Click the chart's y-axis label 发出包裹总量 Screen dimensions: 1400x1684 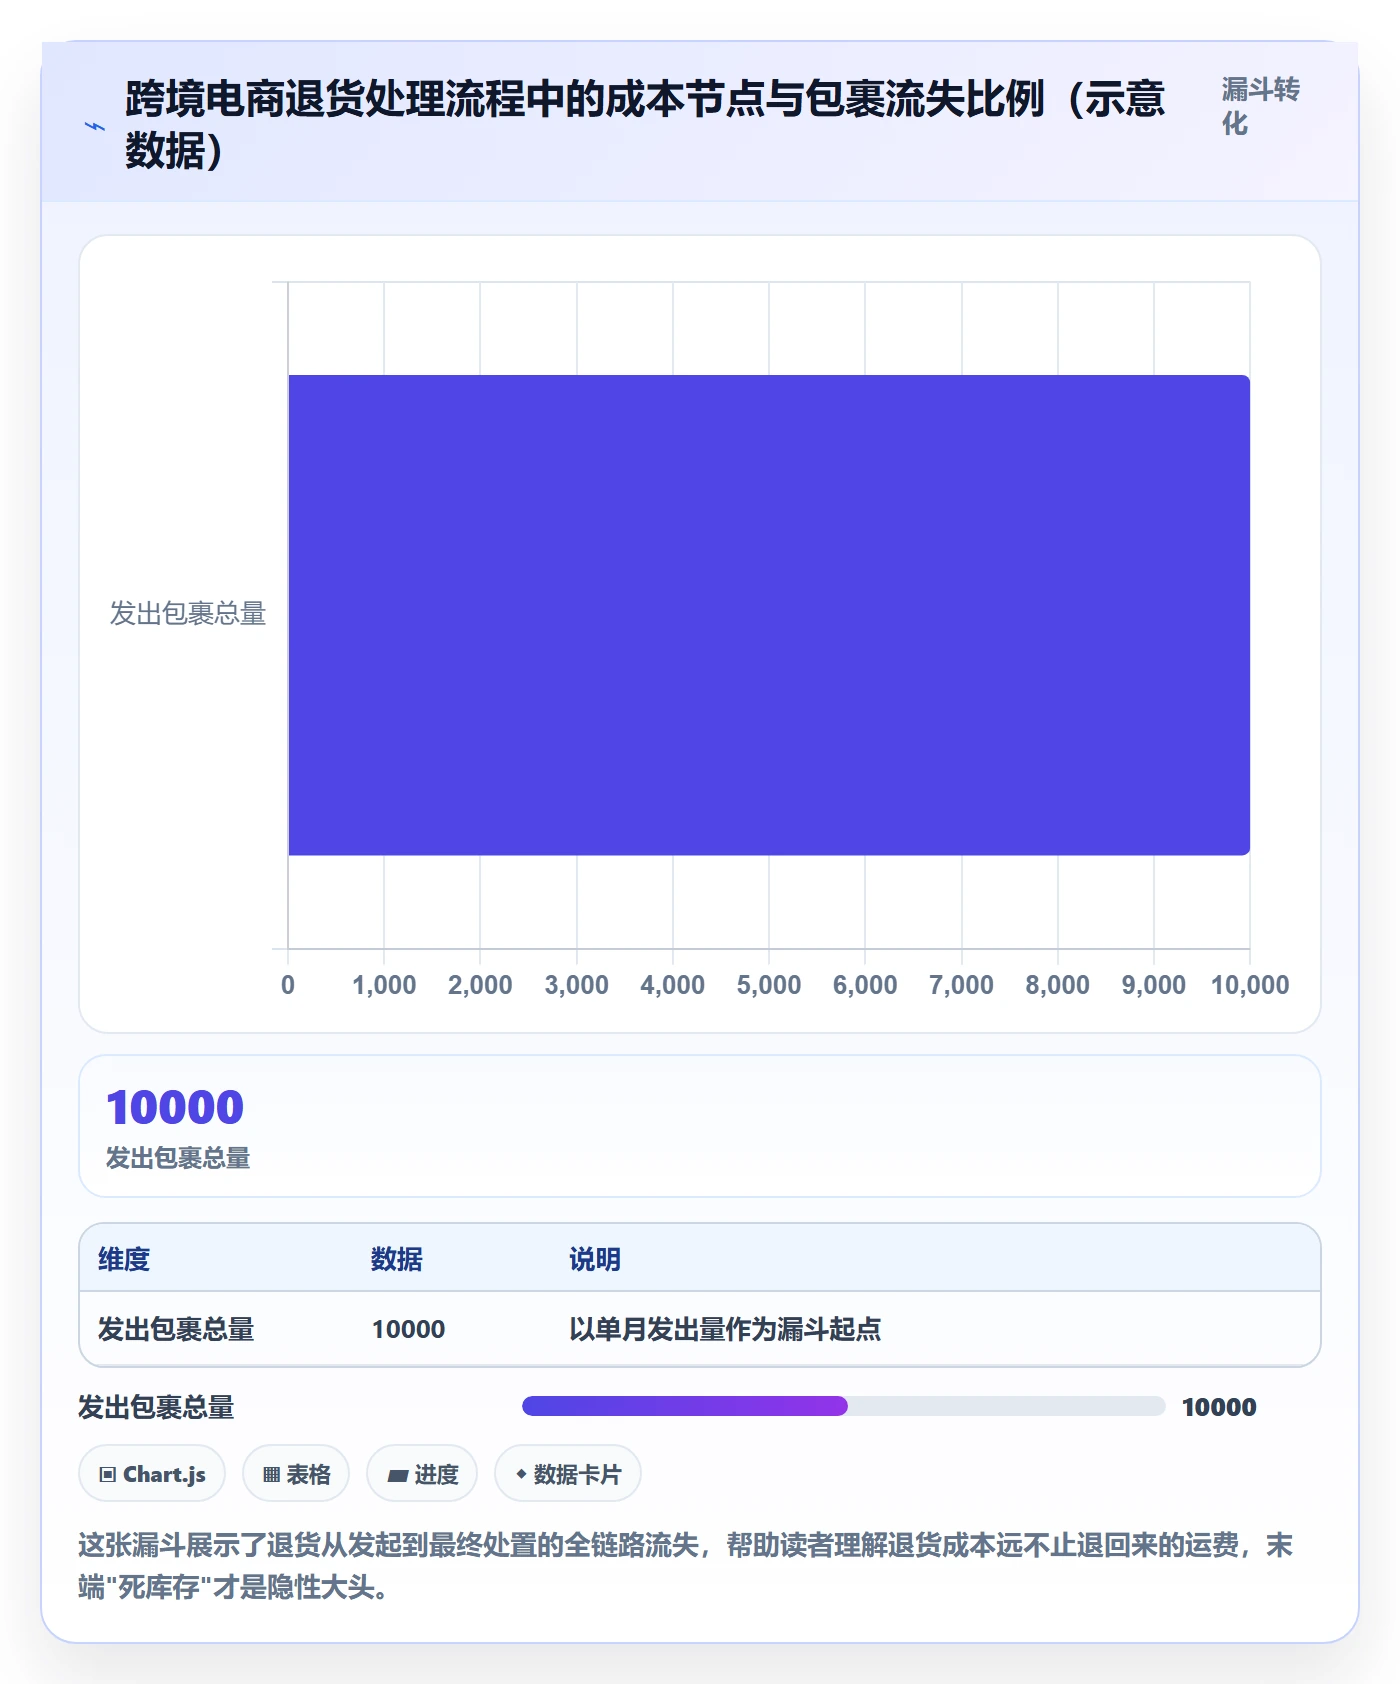[188, 613]
